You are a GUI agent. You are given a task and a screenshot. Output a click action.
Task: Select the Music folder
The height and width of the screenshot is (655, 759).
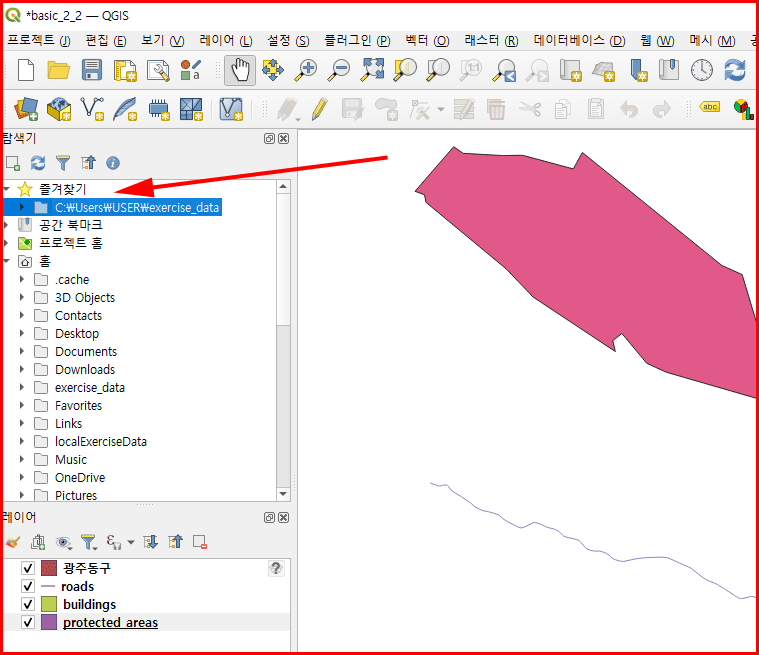click(x=71, y=459)
